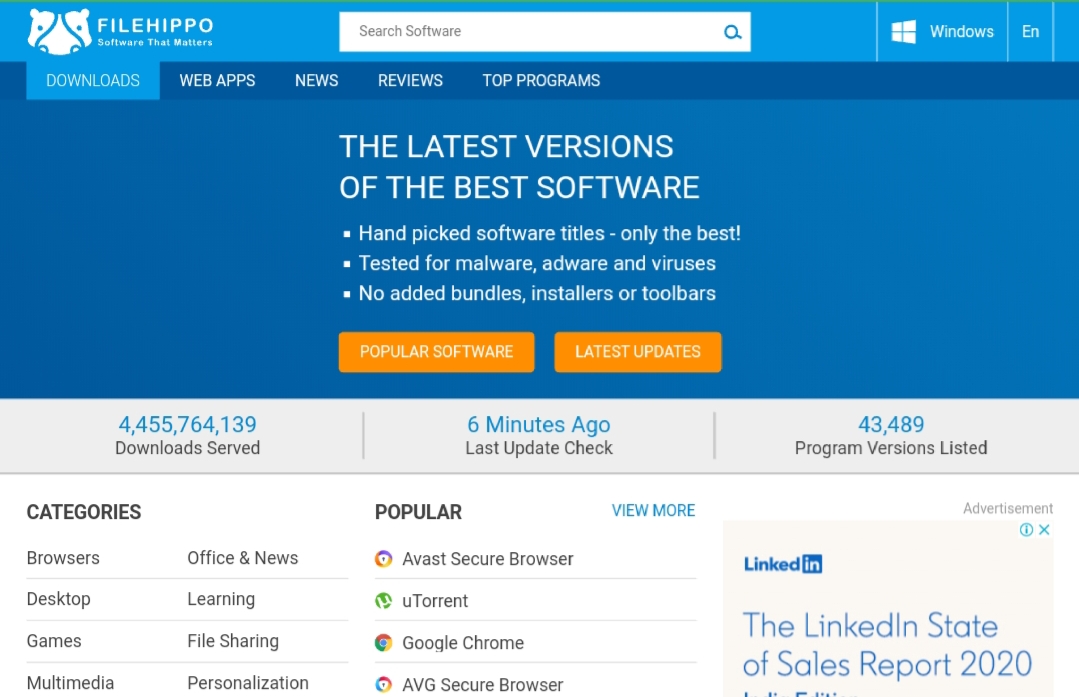Open Avast Secure Browser link

pos(488,559)
